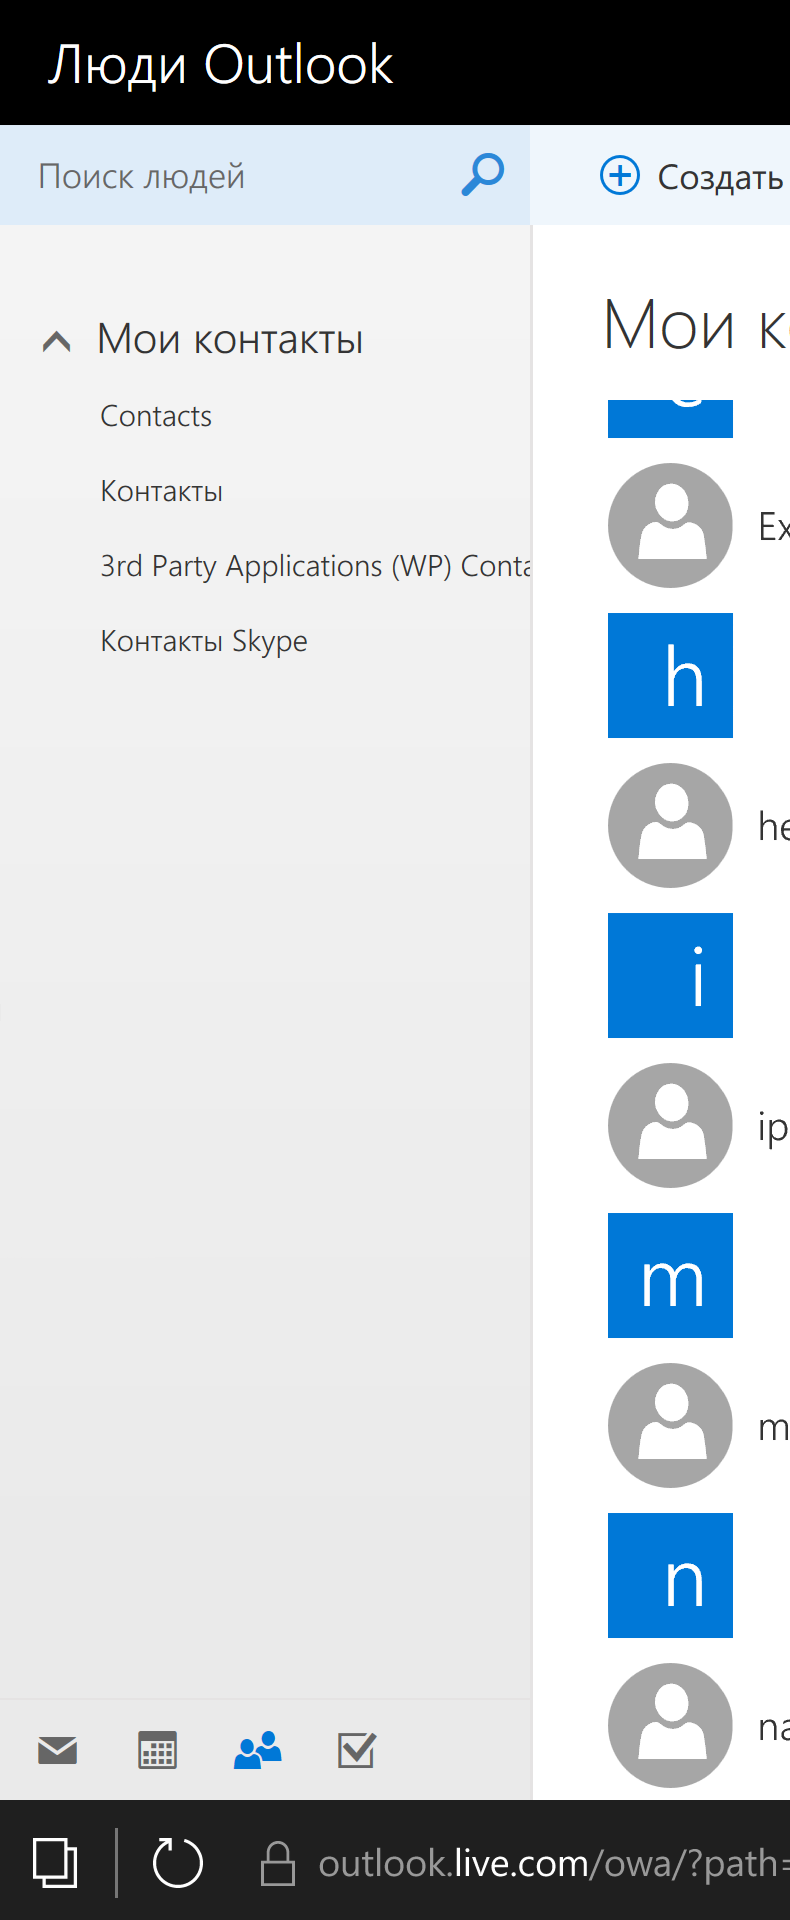Image resolution: width=790 pixels, height=1920 pixels.
Task: Click the Создать button label
Action: tap(720, 177)
